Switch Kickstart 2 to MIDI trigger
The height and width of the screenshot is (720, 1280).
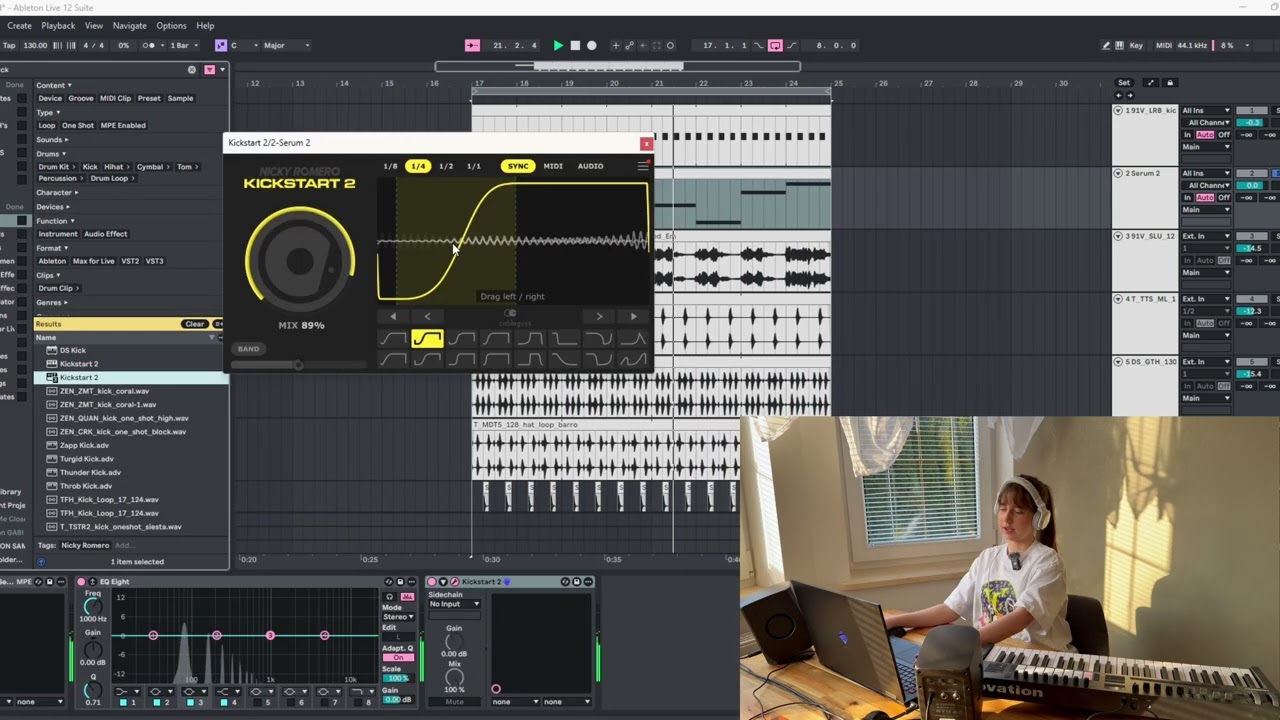coord(553,166)
